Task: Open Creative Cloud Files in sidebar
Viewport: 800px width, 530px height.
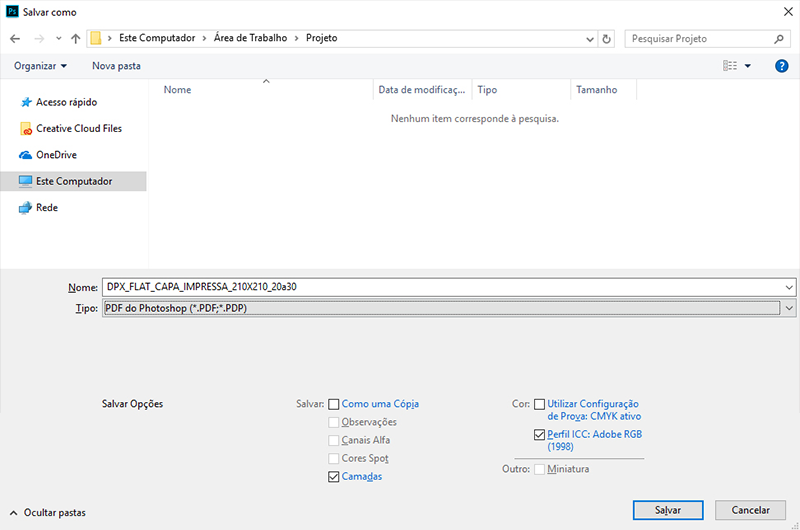Action: coord(78,129)
